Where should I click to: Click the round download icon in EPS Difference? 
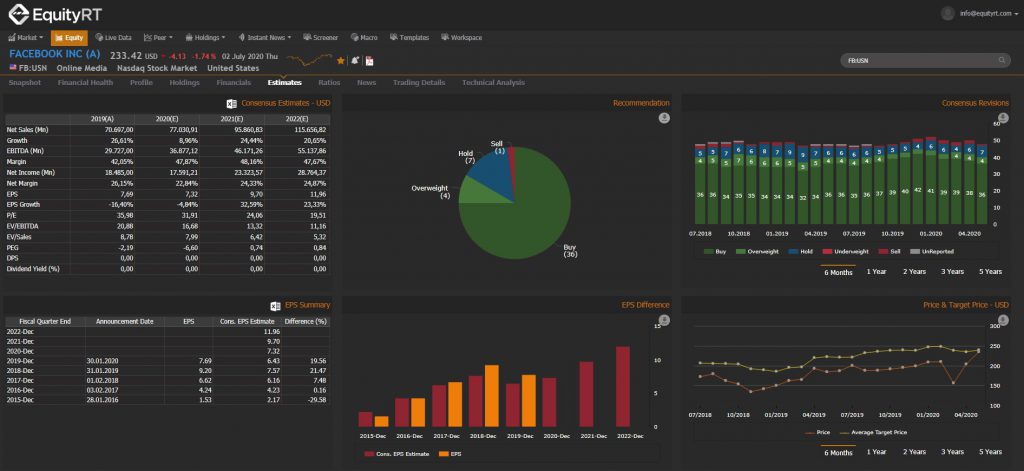pos(664,320)
